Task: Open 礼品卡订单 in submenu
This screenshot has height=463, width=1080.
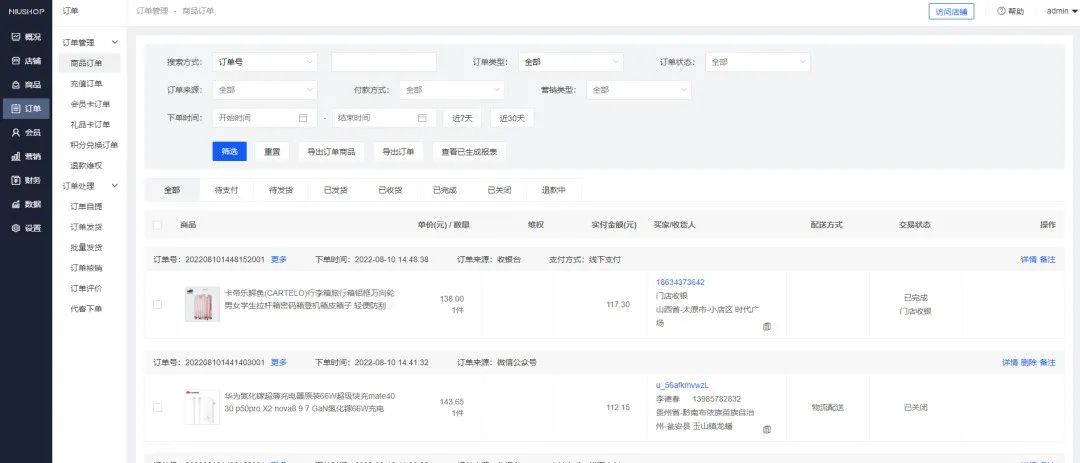Action: 90,125
